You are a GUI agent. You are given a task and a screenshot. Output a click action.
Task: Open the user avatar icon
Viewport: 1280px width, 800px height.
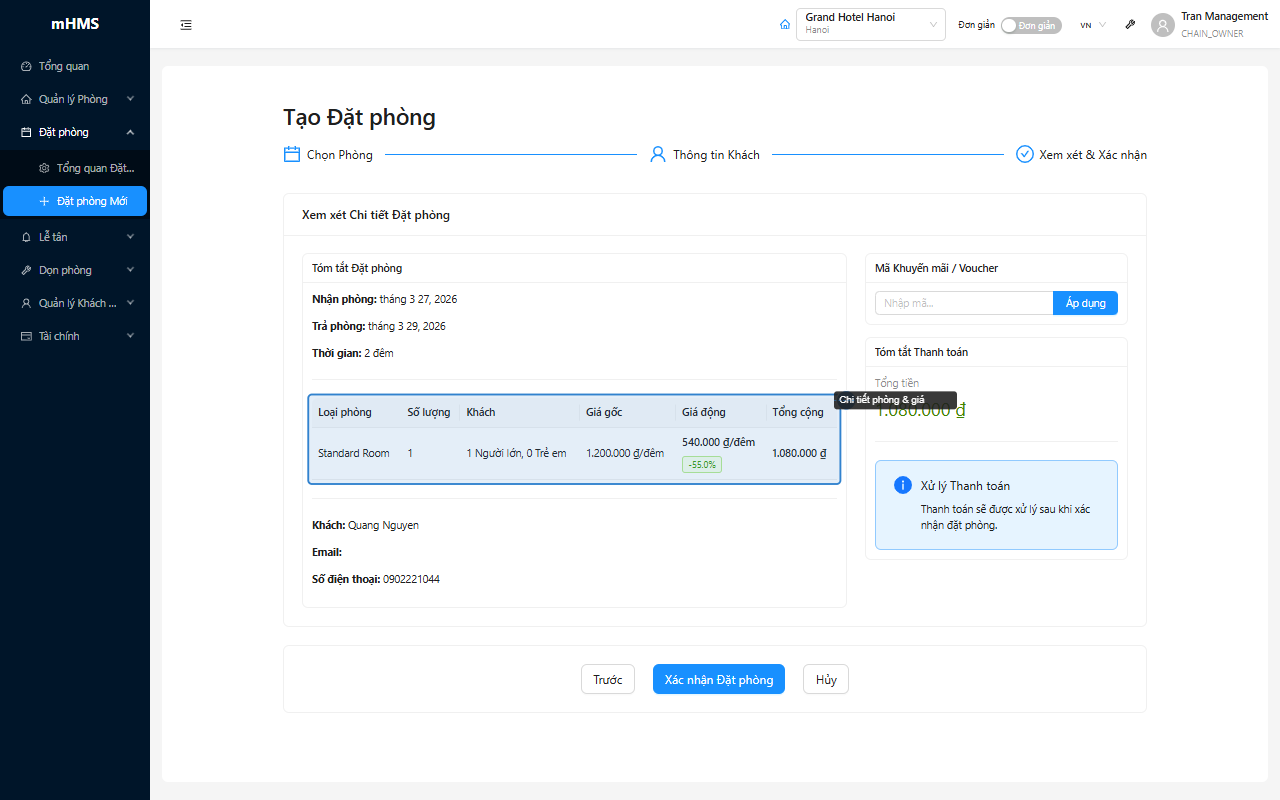pos(1162,25)
